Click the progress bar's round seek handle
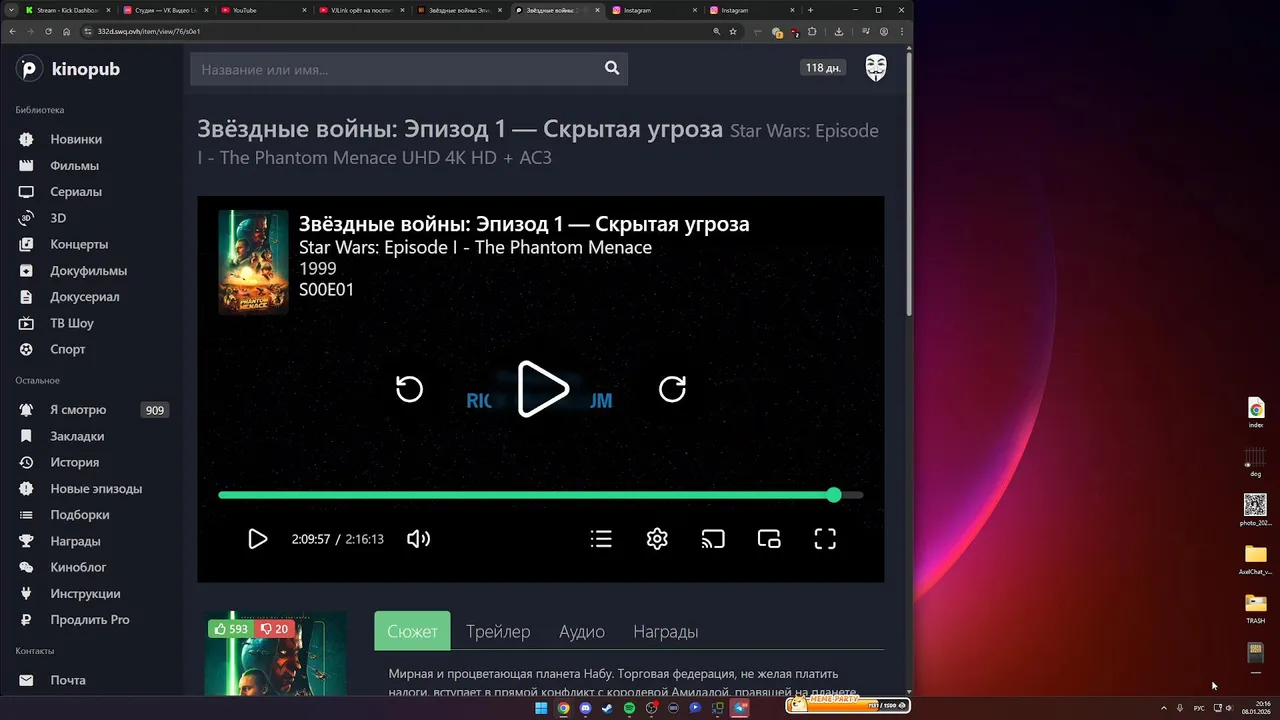 pos(834,495)
